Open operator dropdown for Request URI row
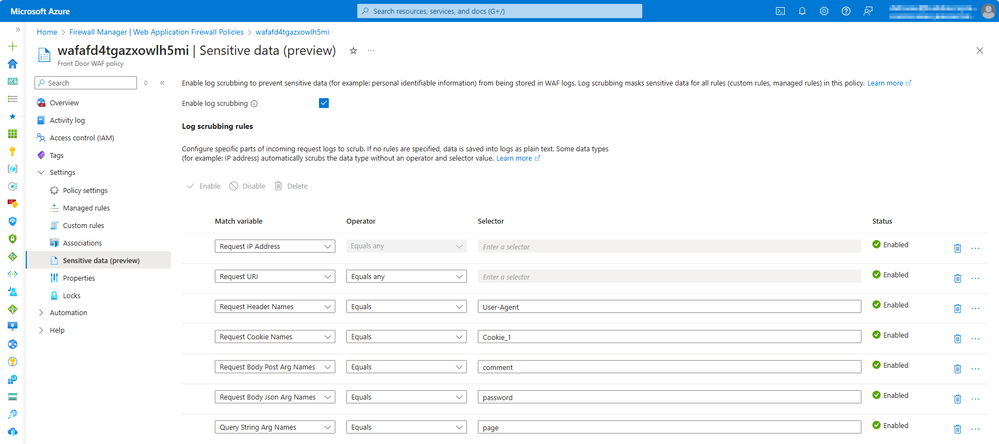Image resolution: width=999 pixels, height=444 pixels. click(406, 276)
